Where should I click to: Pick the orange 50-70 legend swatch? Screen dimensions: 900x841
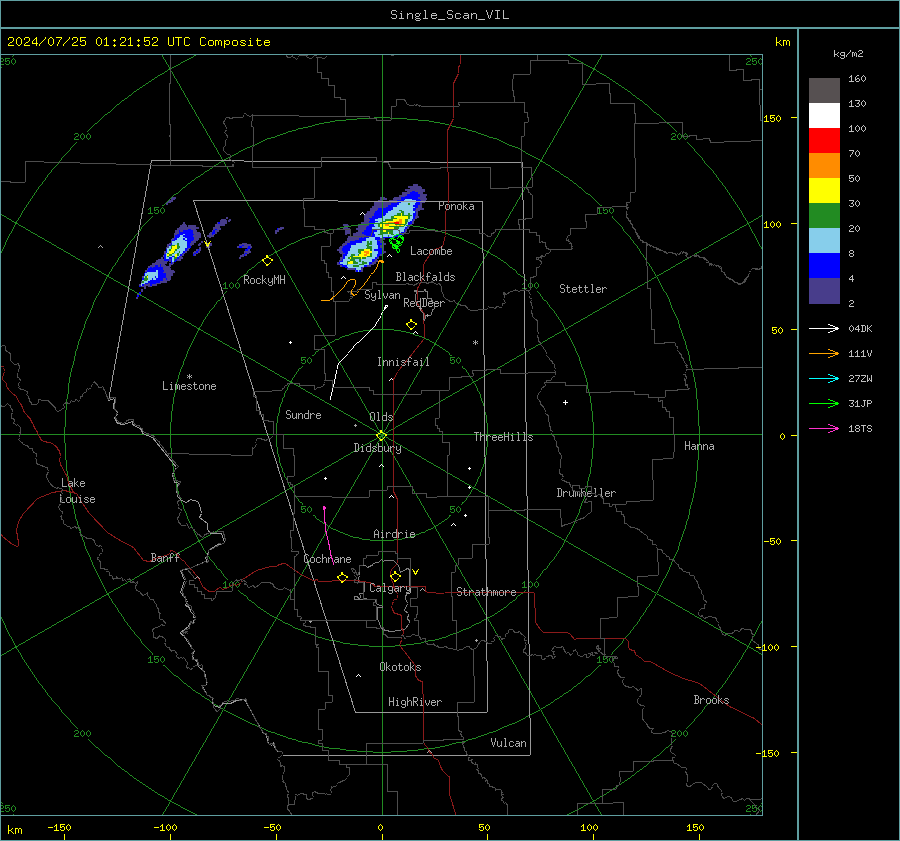(x=824, y=165)
